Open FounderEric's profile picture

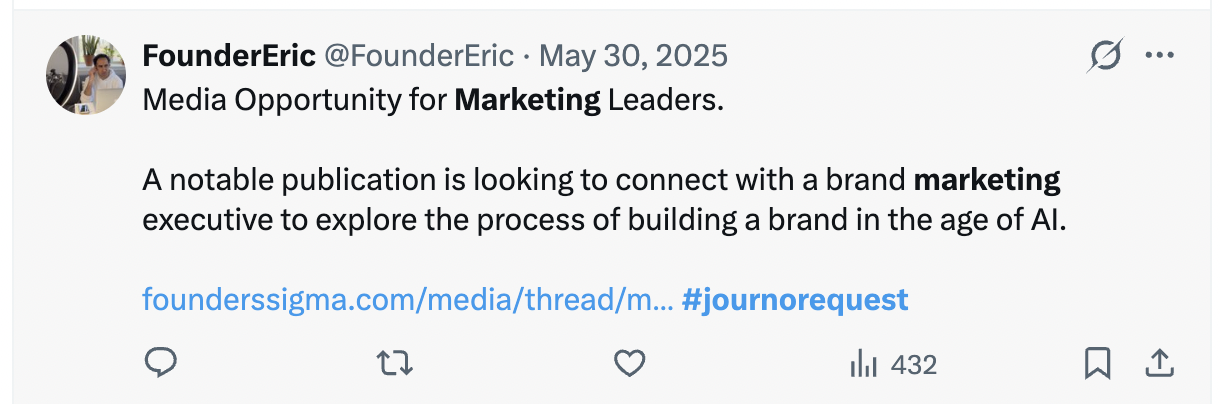(x=86, y=75)
